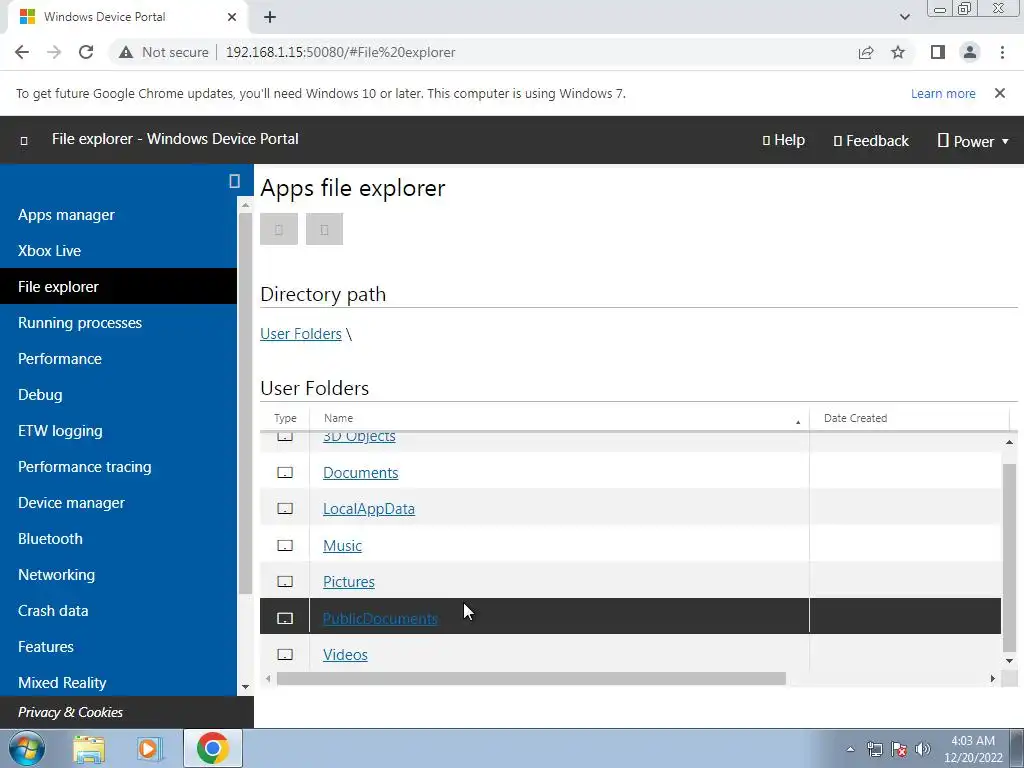Click the first gray toolbar button under Apps file explorer
The image size is (1024, 768).
[279, 229]
